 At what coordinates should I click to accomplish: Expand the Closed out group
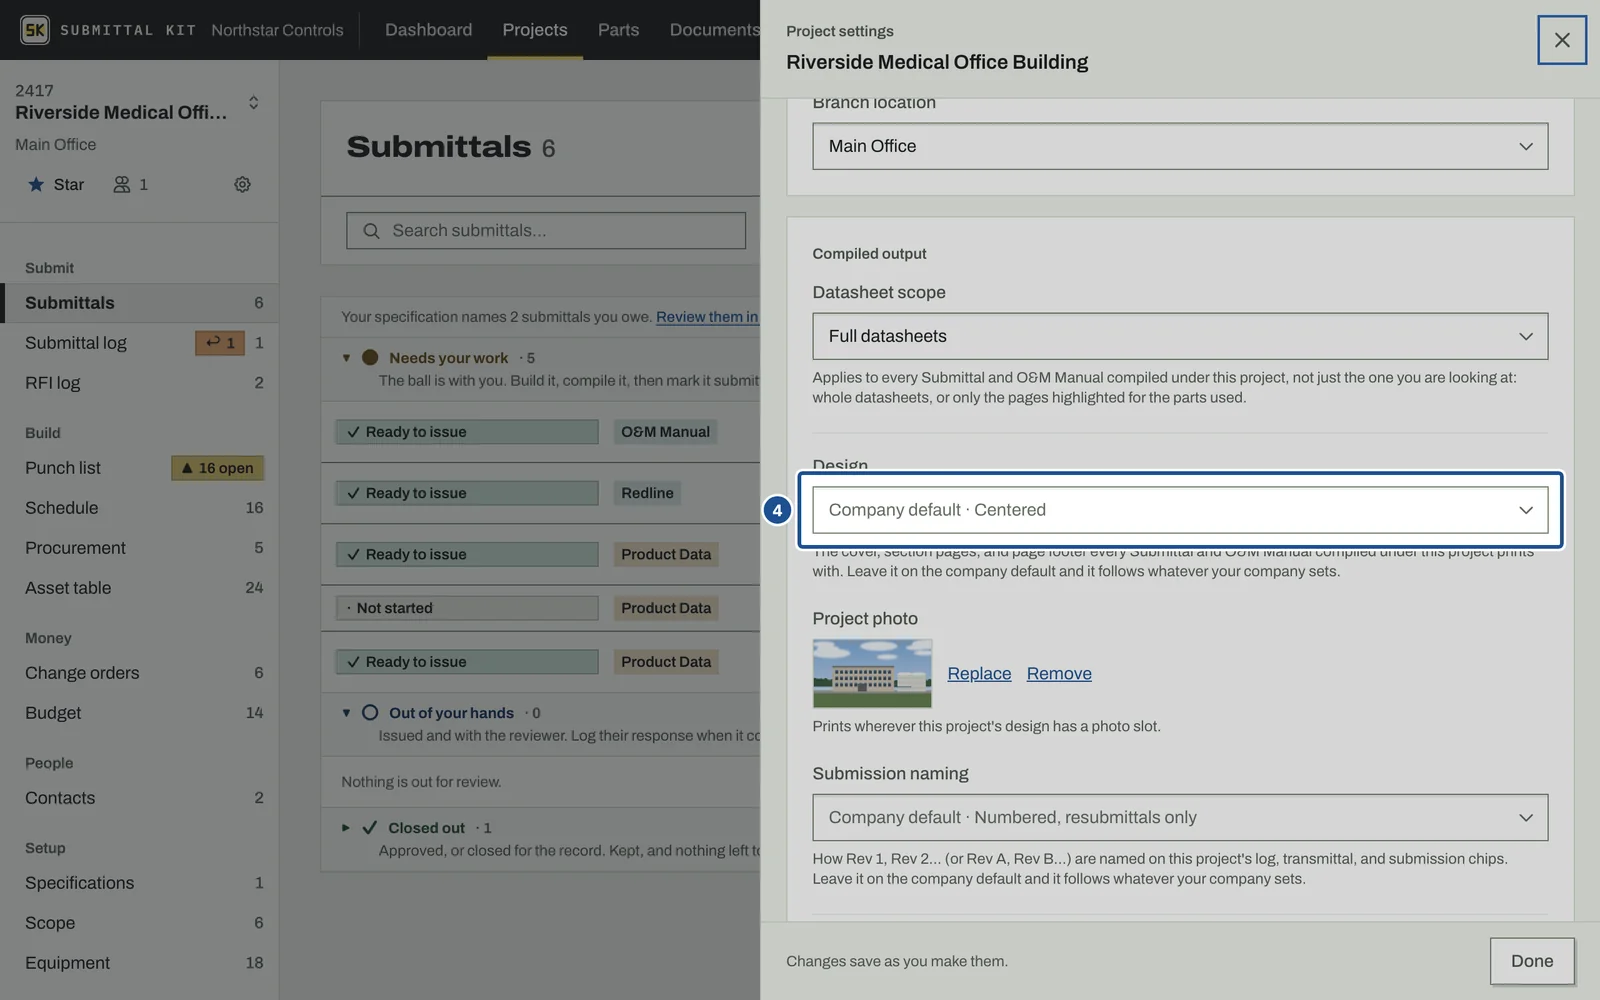pos(346,828)
